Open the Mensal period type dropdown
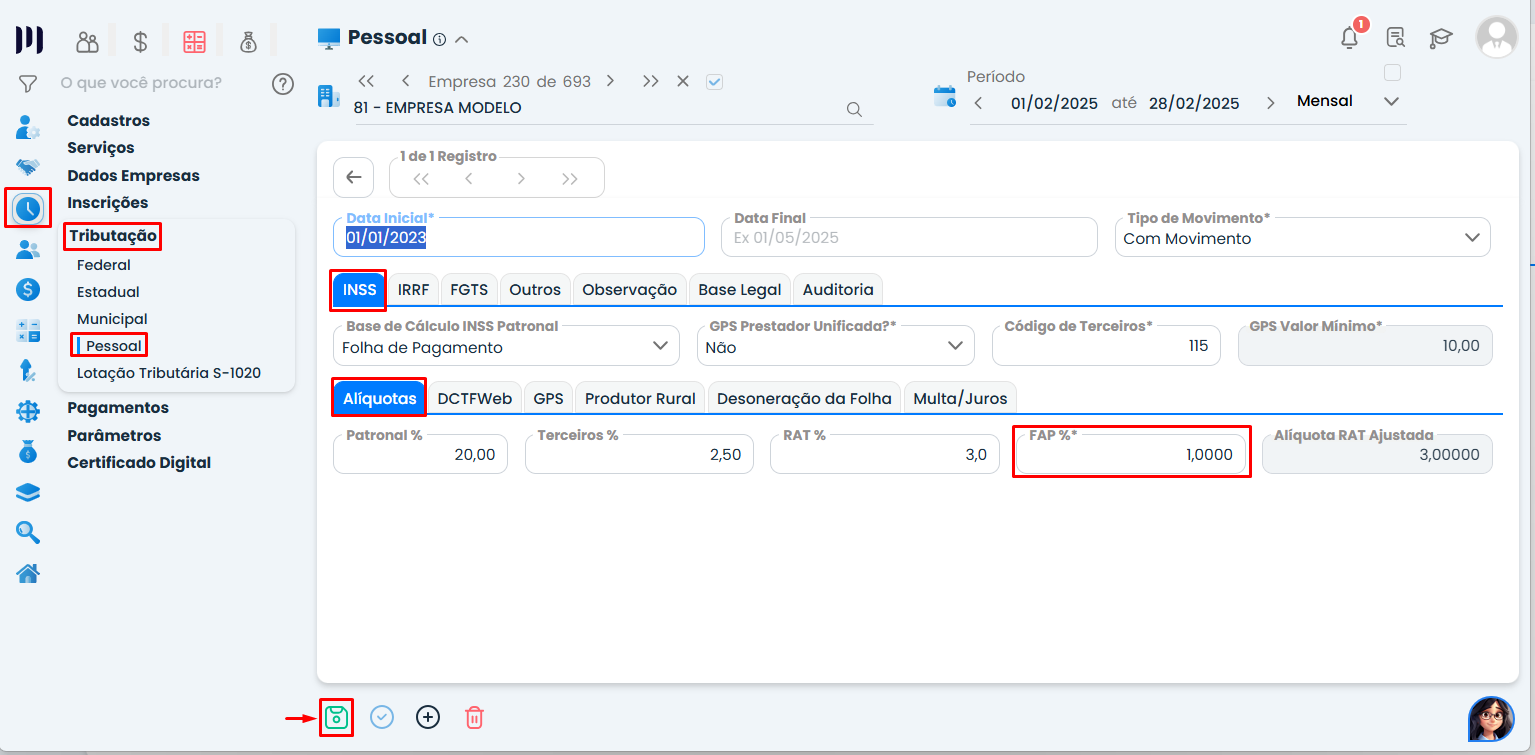Screen dimensions: 1535x755 [x=1390, y=101]
